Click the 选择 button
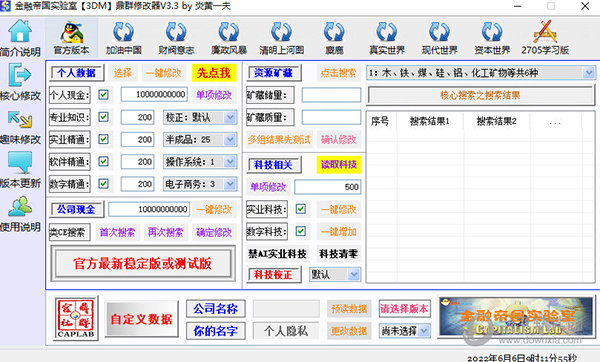This screenshot has width=600, height=362. 122,73
